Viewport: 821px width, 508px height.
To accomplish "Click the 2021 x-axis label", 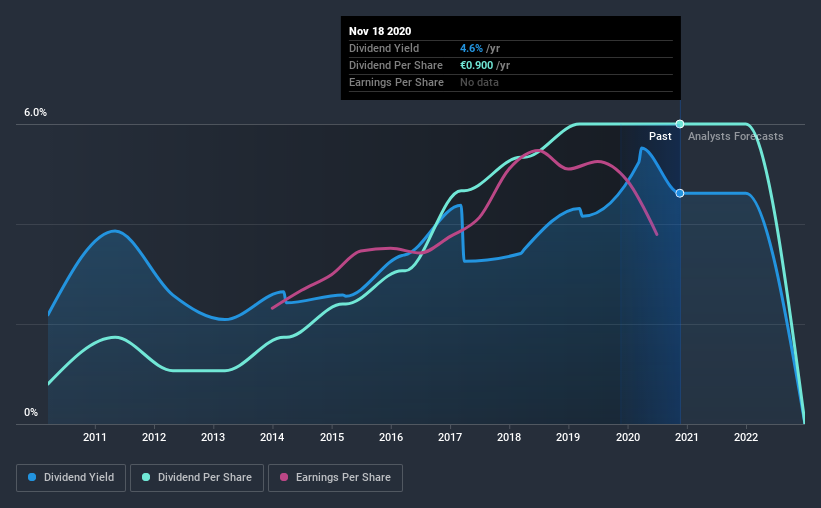I will (x=686, y=437).
